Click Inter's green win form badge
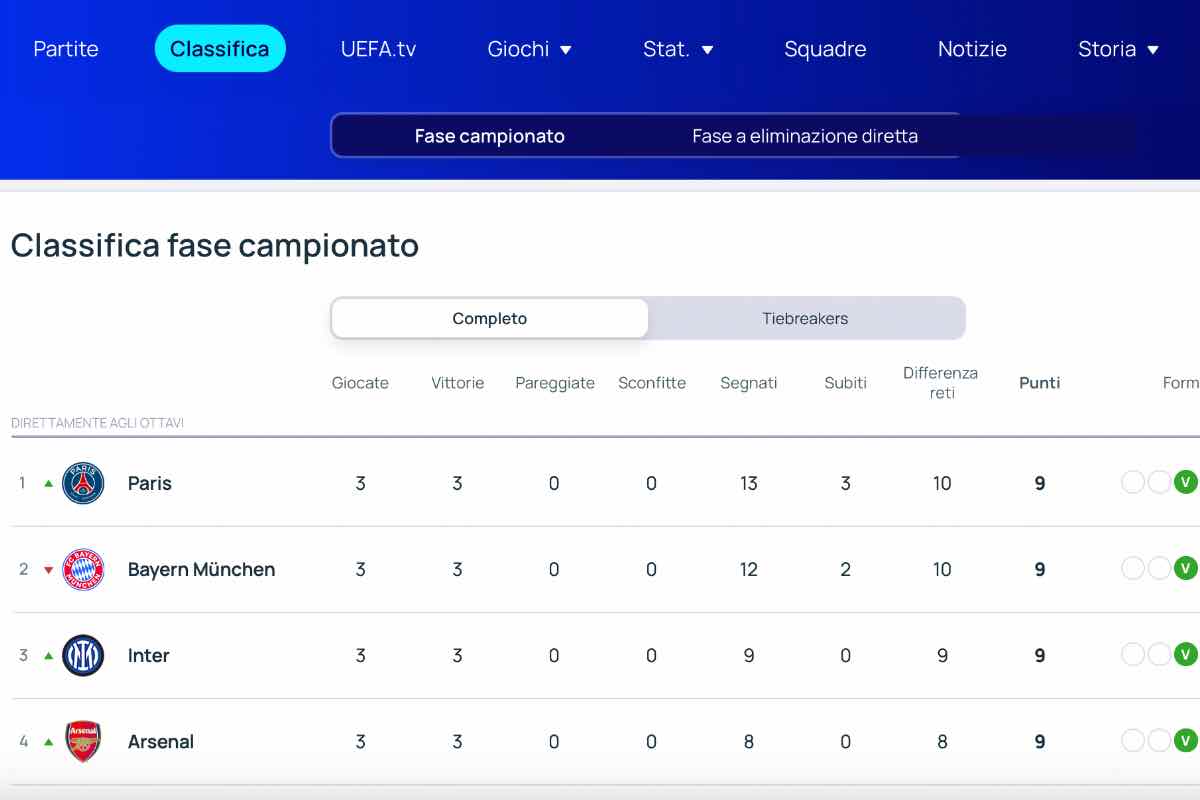The width and height of the screenshot is (1200, 800). pyautogui.click(x=1185, y=655)
